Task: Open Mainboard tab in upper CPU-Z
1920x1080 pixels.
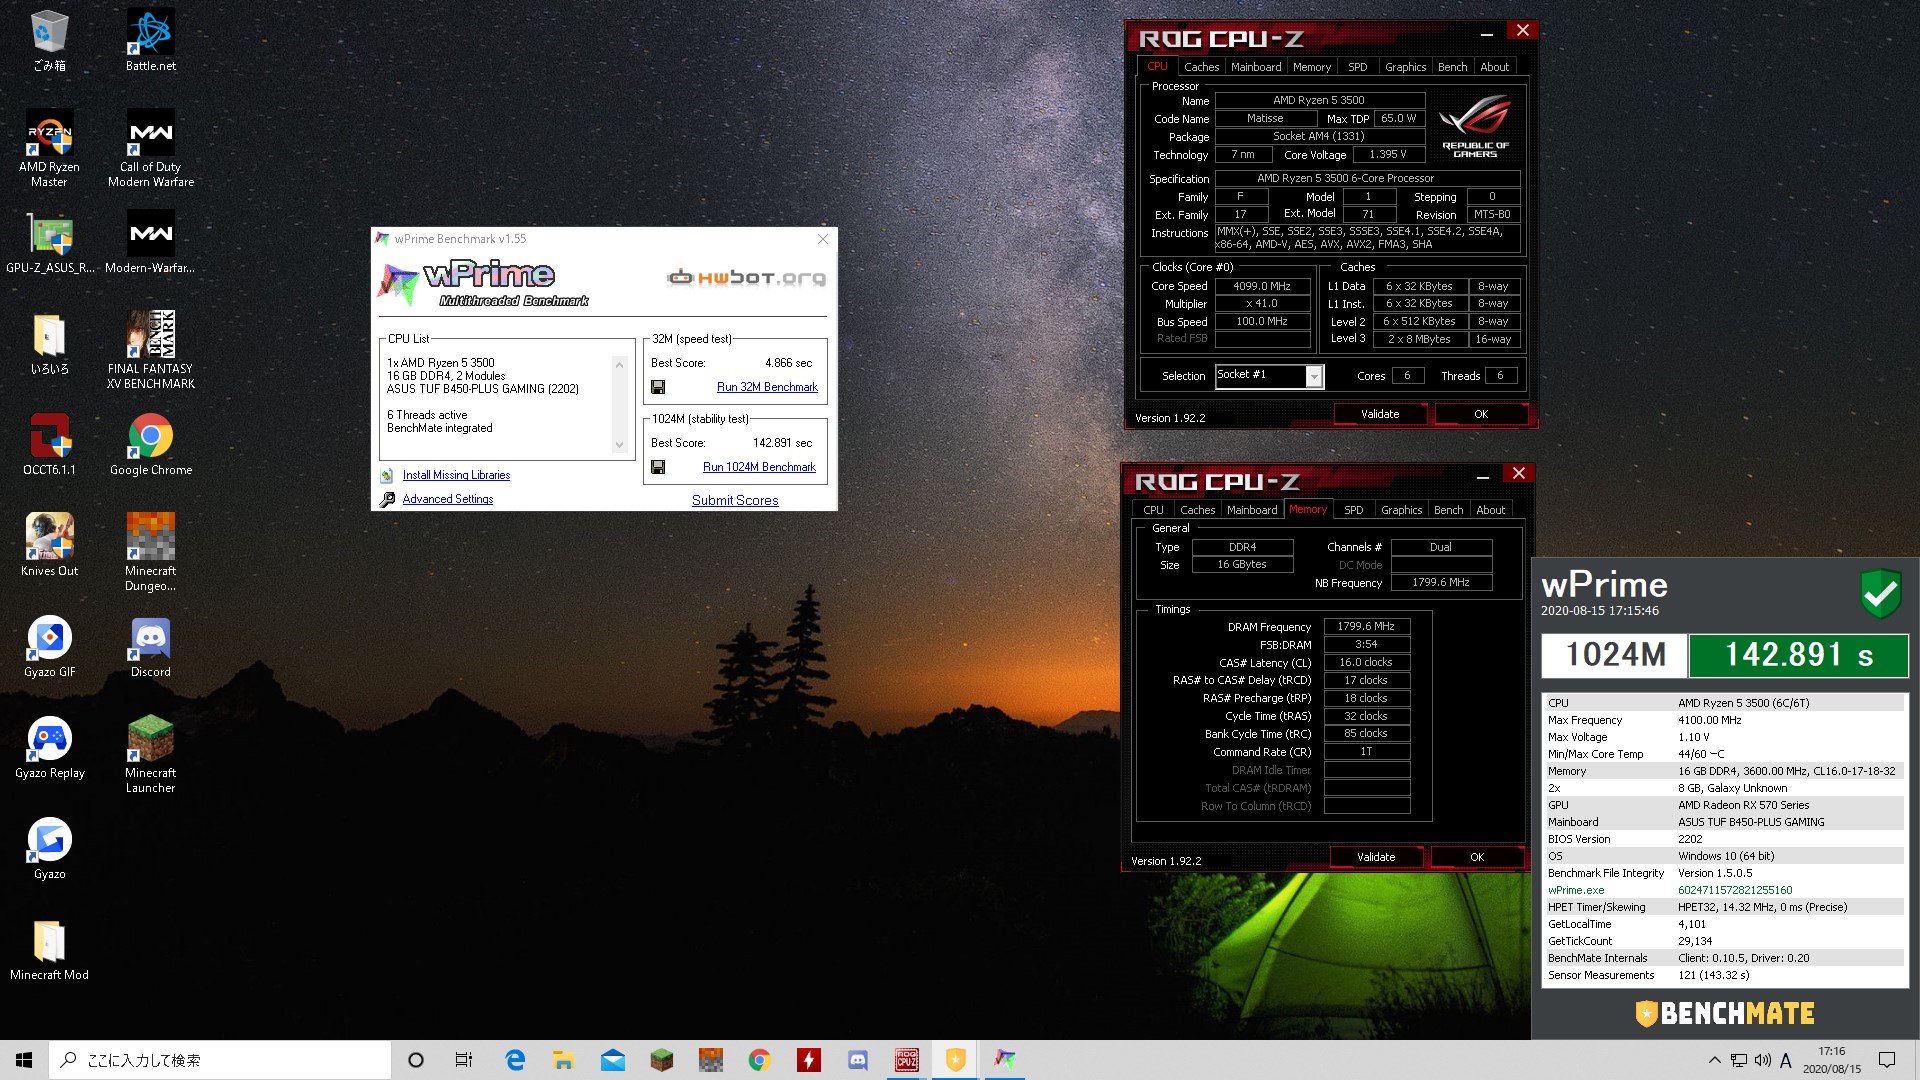Action: [x=1256, y=67]
